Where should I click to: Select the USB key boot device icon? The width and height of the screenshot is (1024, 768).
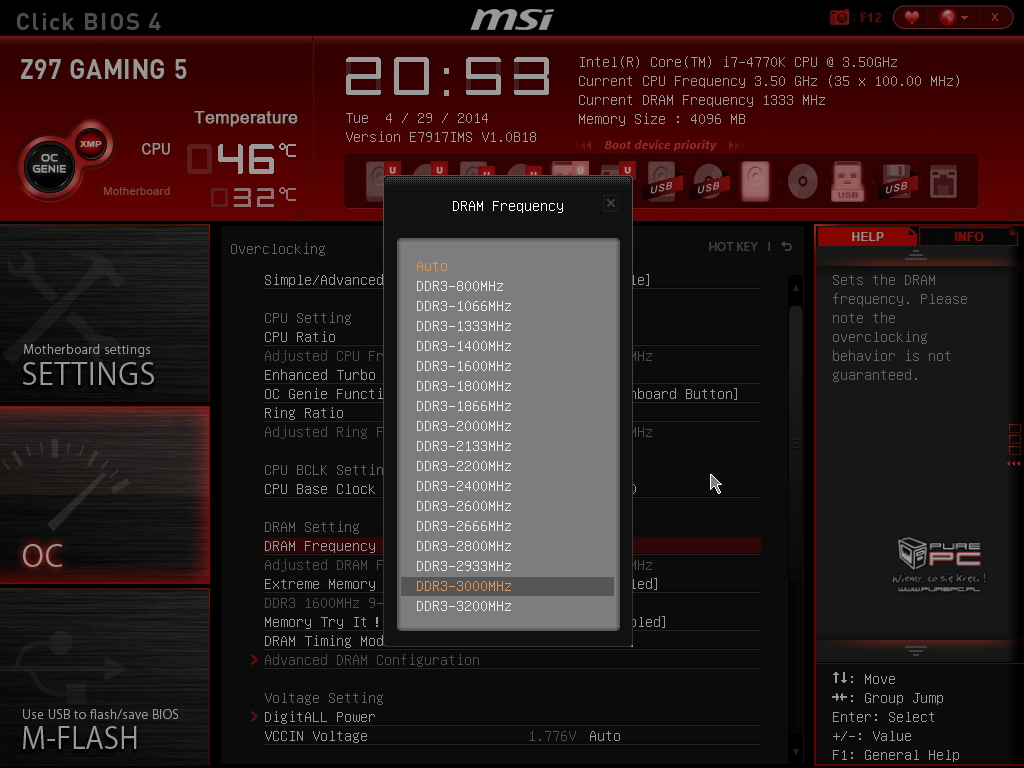pos(848,181)
